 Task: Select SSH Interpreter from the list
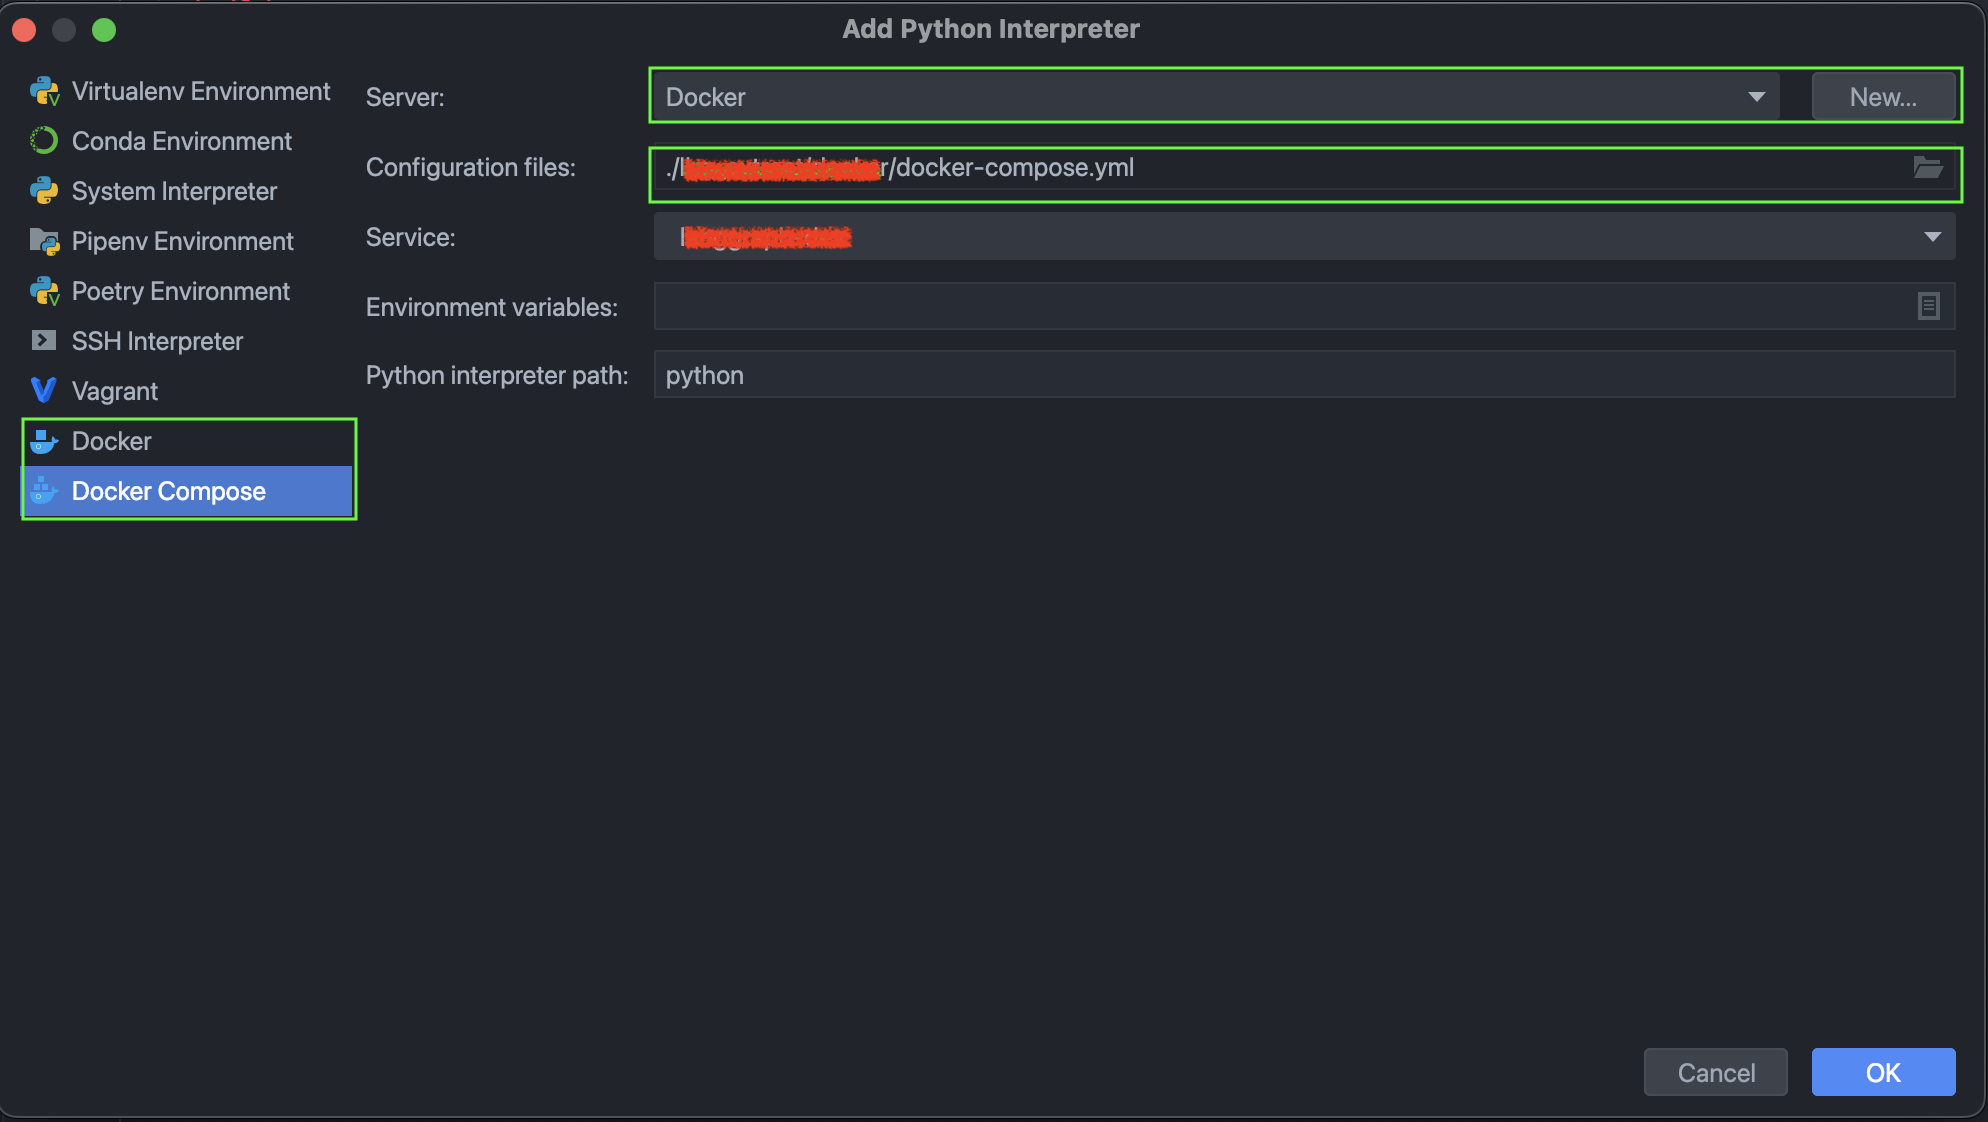click(157, 341)
